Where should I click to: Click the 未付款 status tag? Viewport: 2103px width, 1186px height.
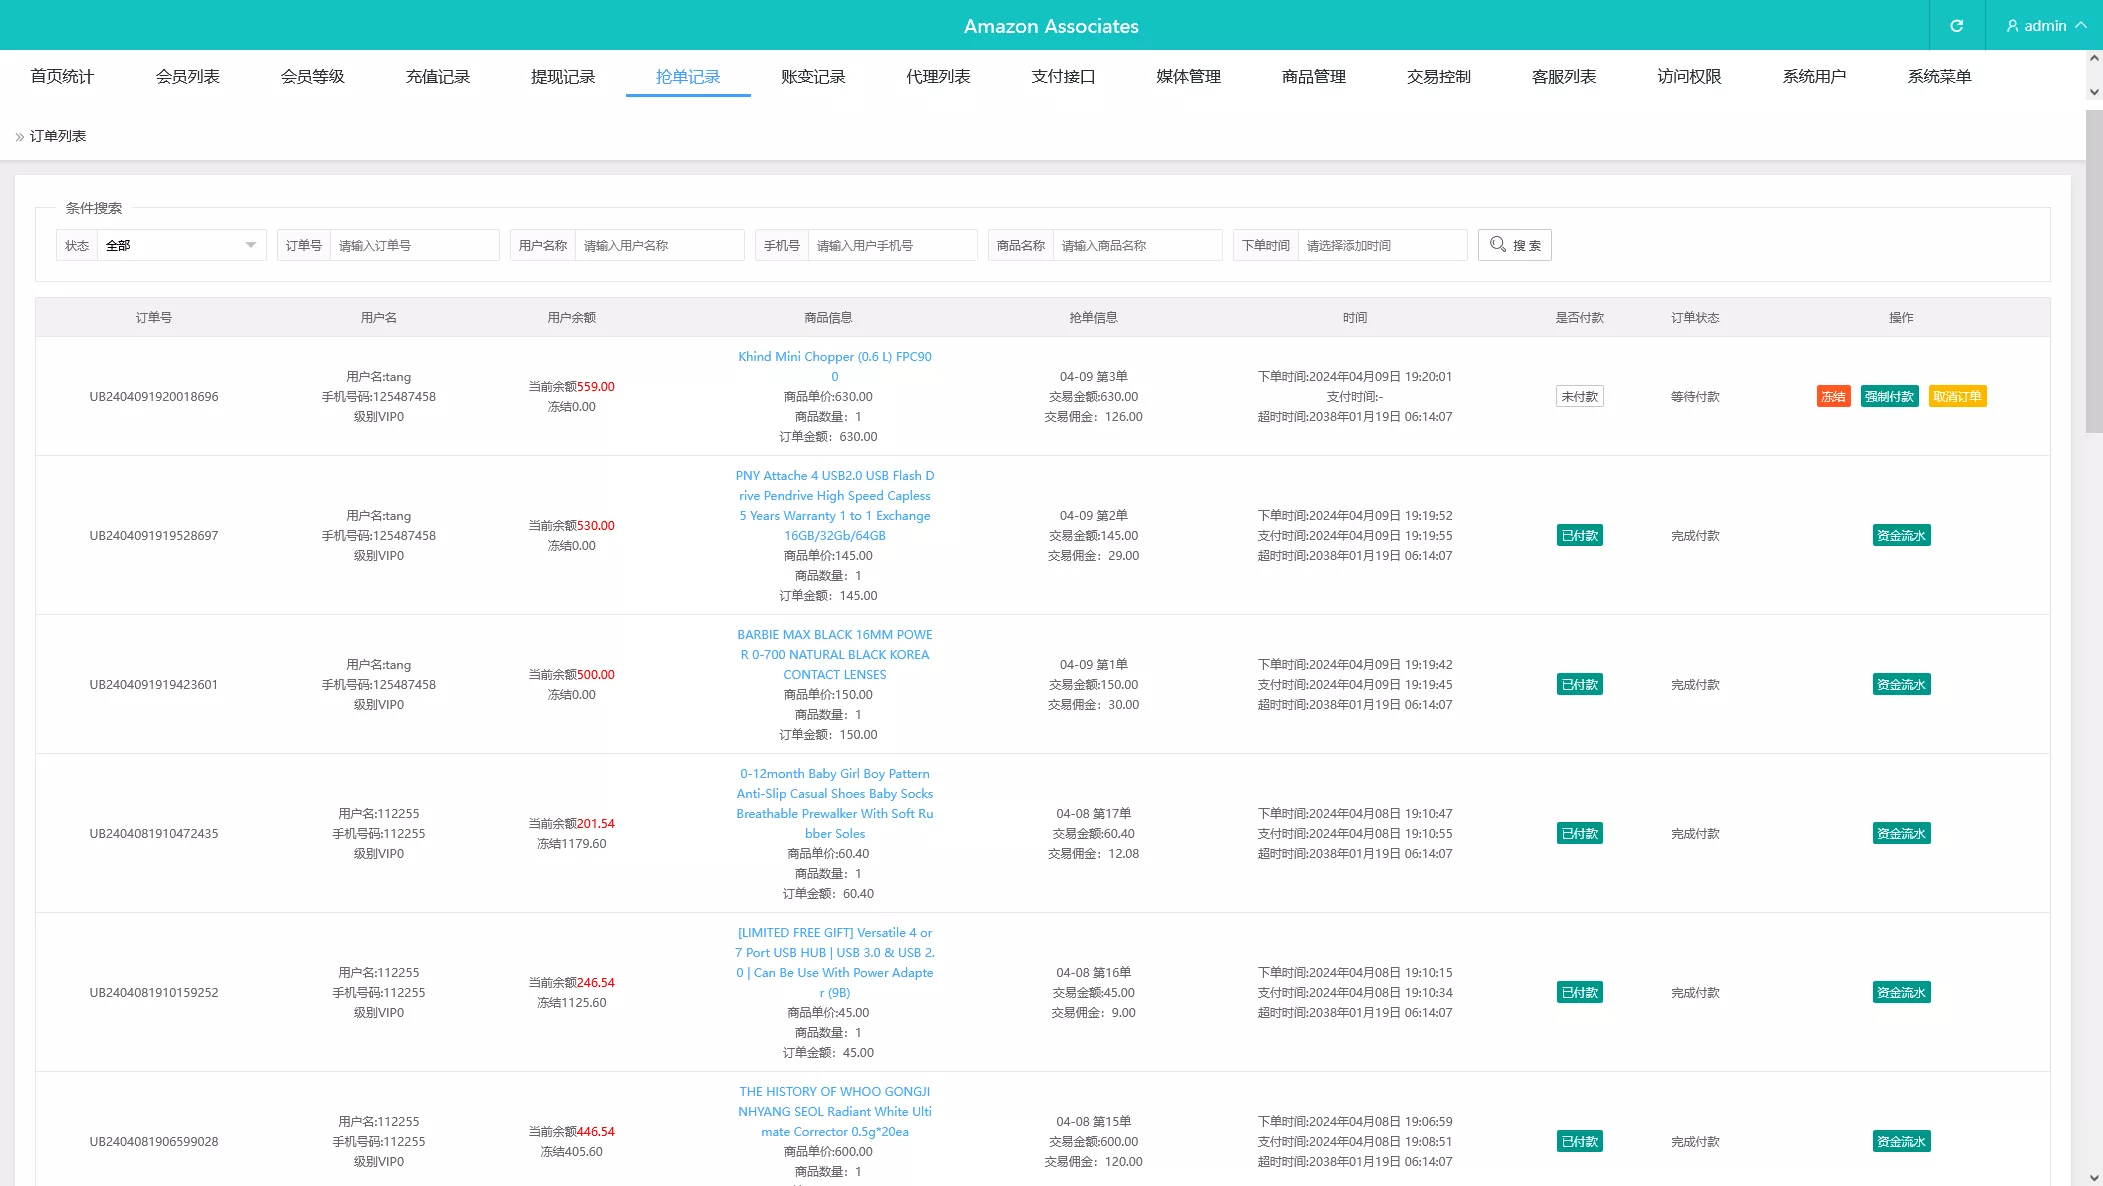tap(1579, 397)
